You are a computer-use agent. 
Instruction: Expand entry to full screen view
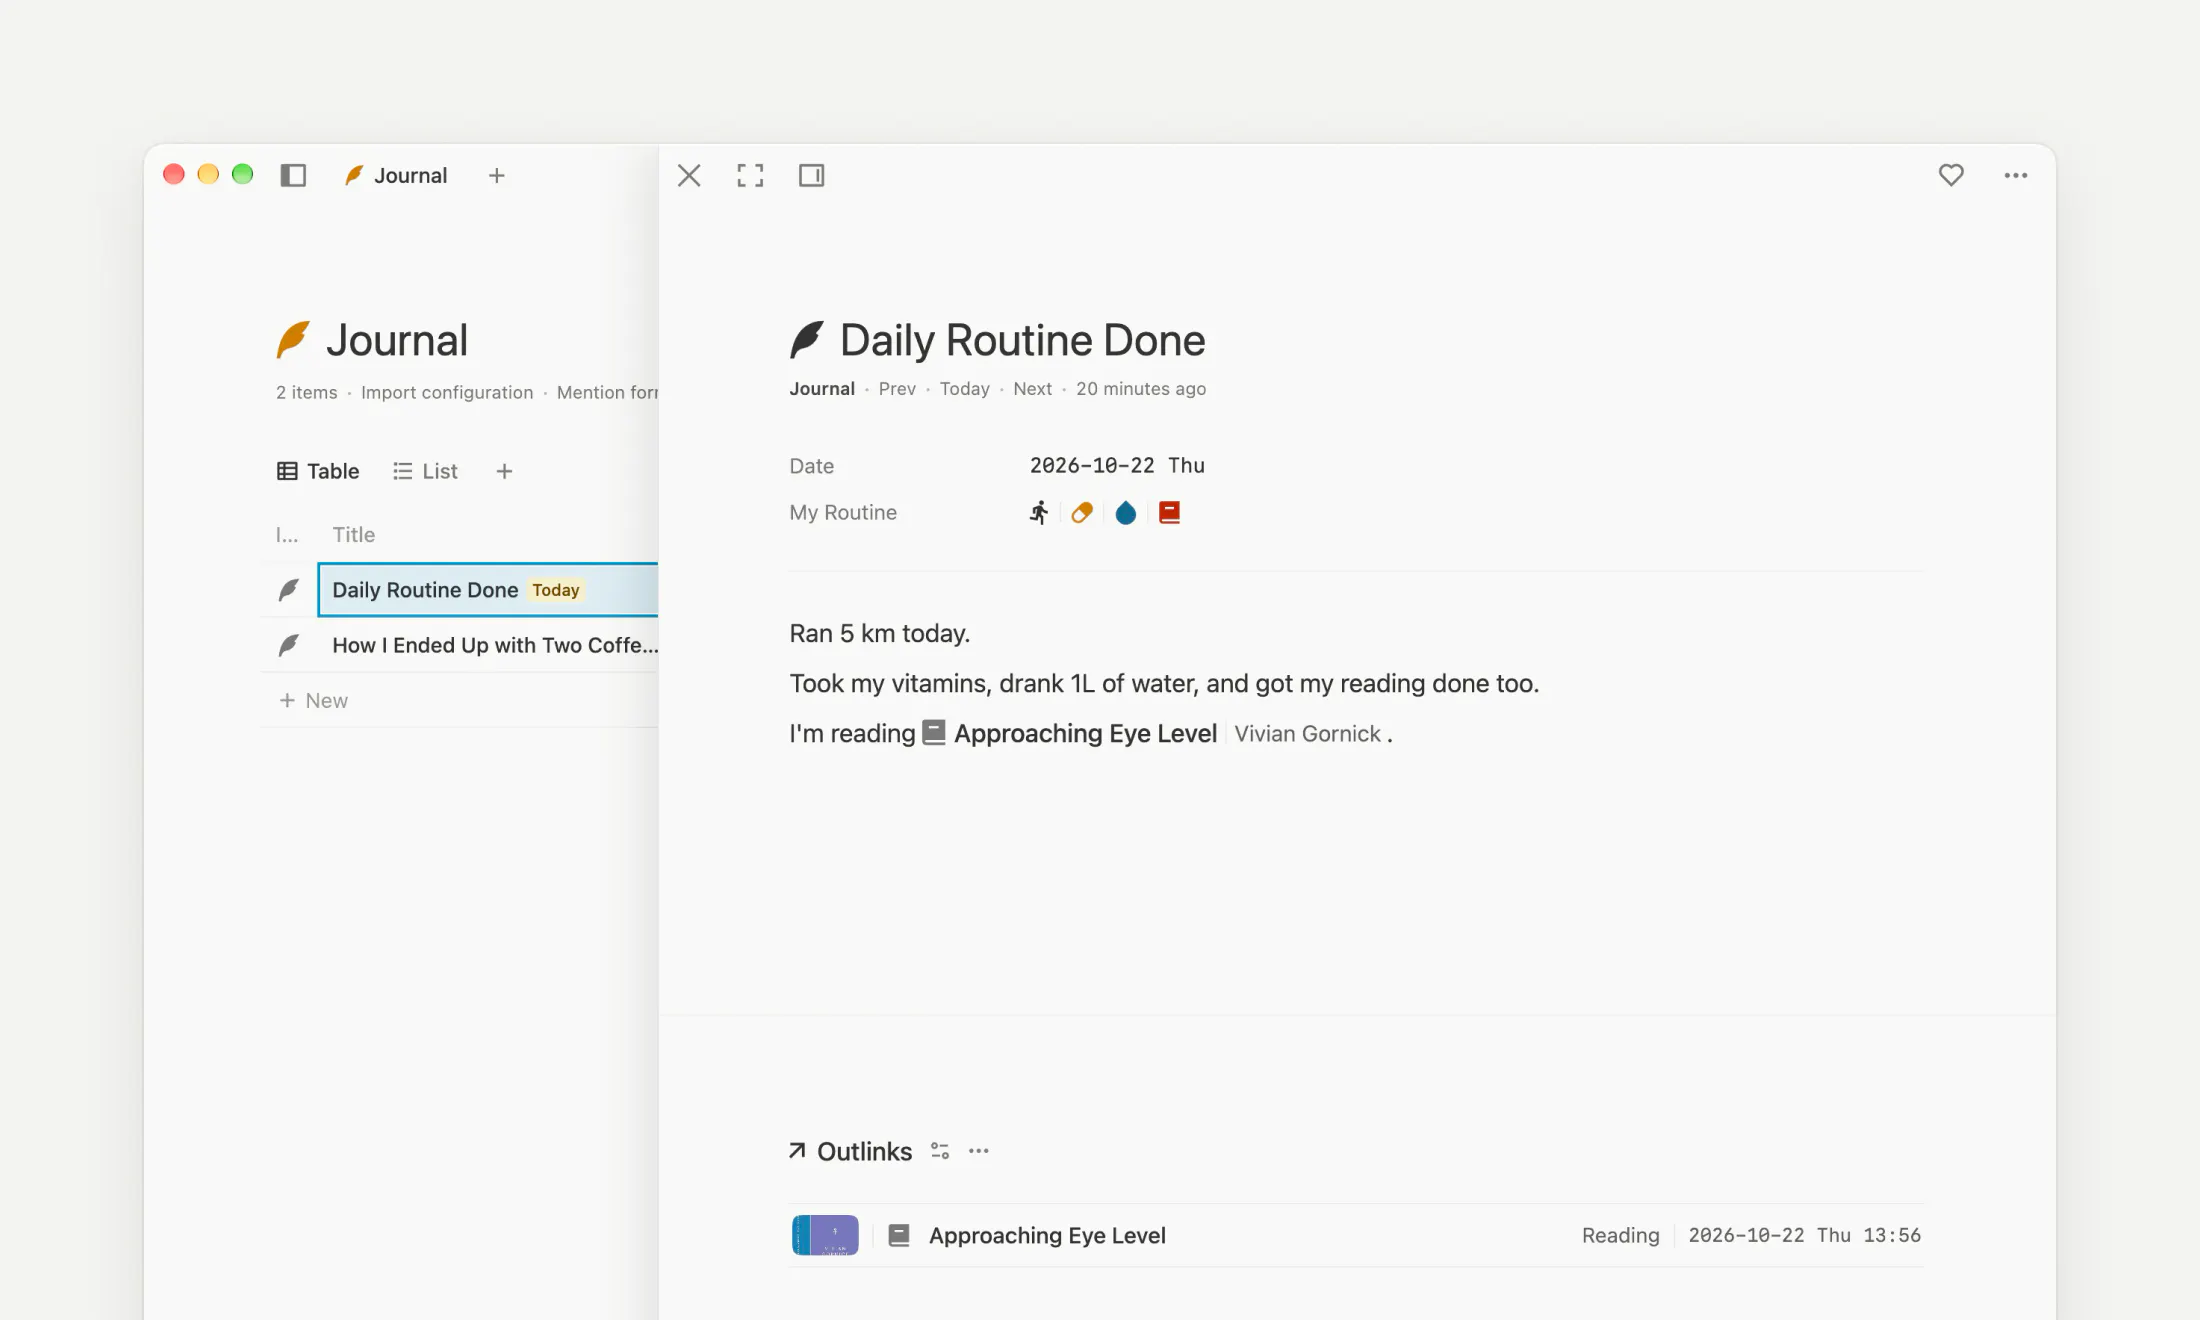click(750, 176)
